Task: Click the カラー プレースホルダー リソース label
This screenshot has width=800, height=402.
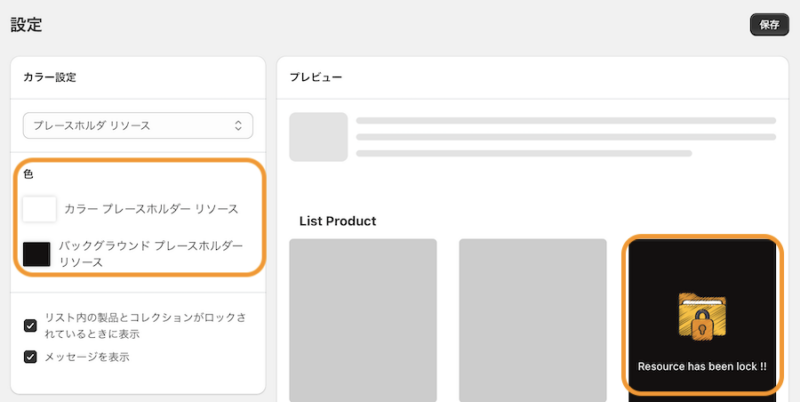Action: tap(151, 209)
